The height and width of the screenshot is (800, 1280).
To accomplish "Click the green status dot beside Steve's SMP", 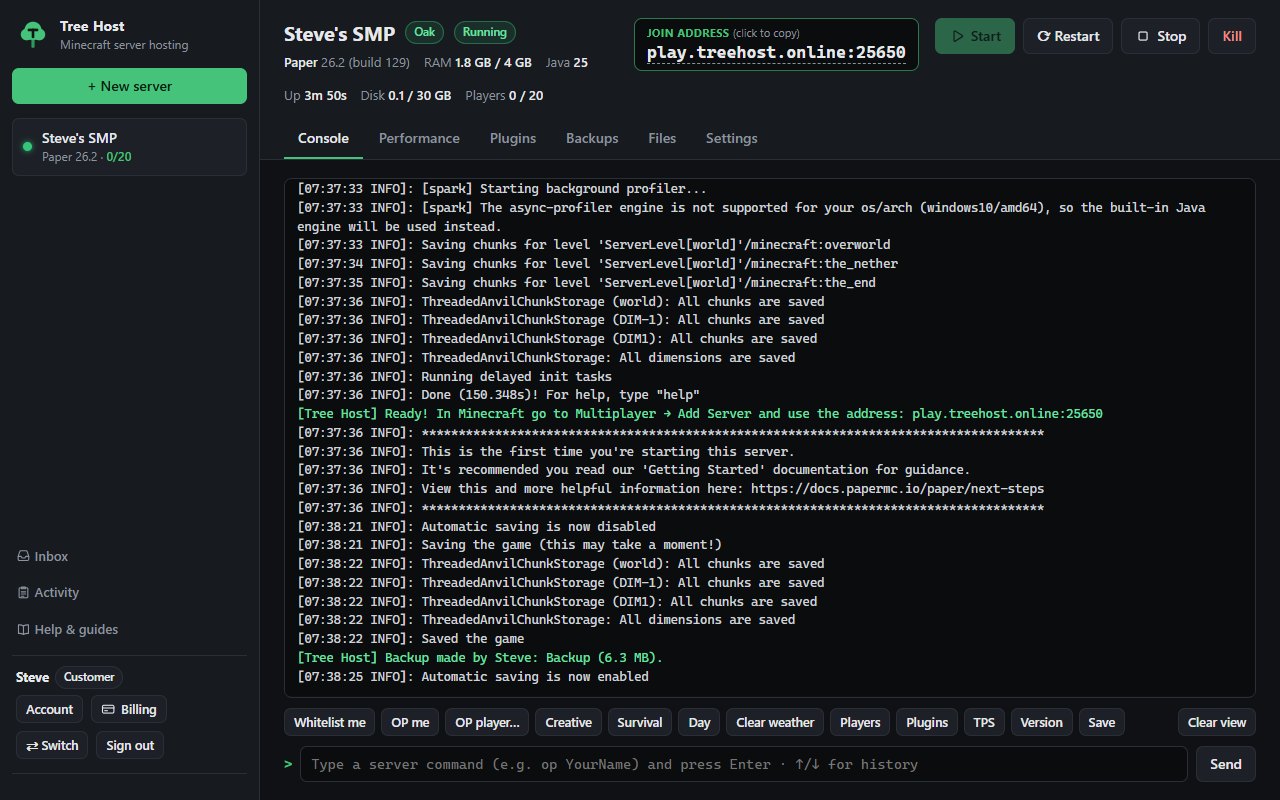I will click(x=28, y=147).
